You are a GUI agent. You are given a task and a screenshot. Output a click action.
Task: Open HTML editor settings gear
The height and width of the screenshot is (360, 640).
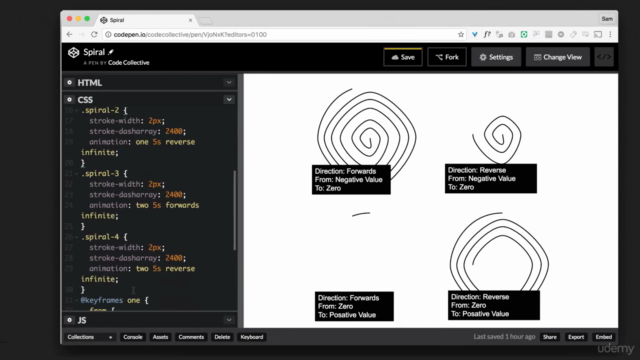[x=69, y=82]
